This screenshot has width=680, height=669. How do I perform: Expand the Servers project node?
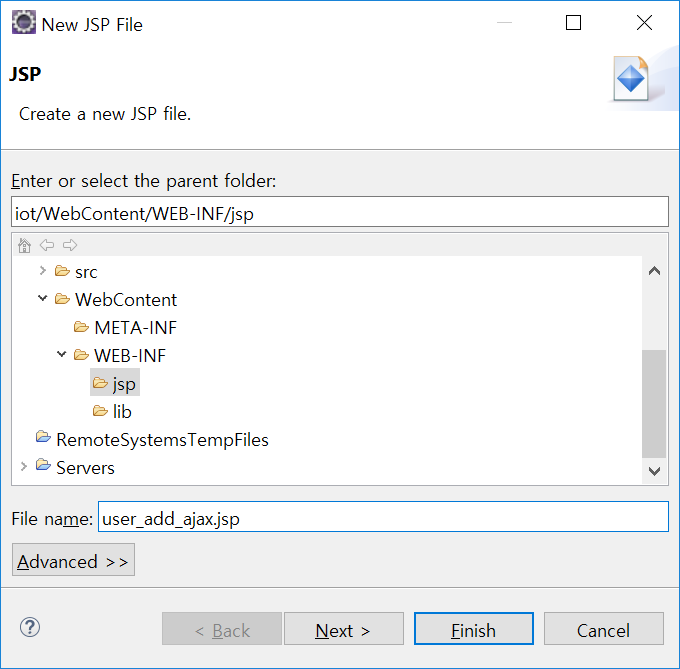(23, 467)
